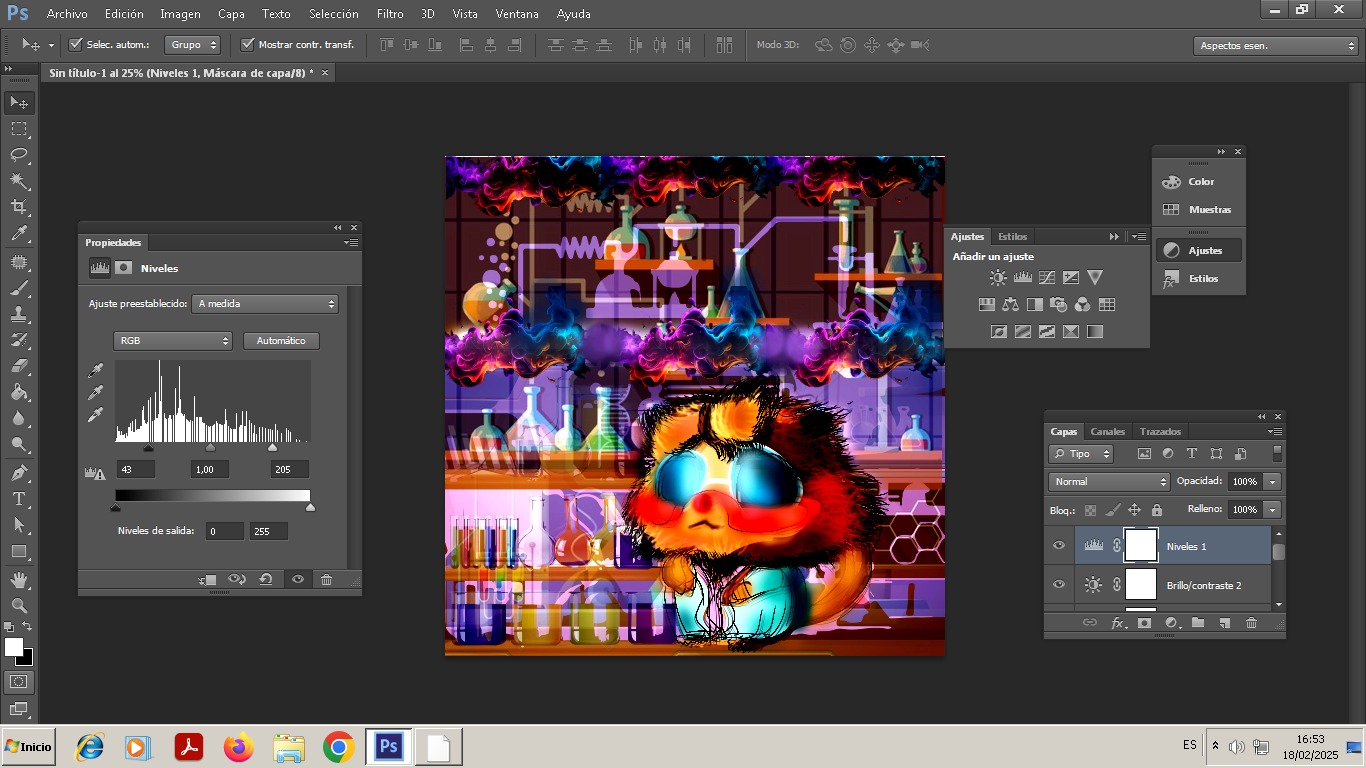Screen dimensions: 1366x768
Task: Click the Automático button
Action: point(281,341)
